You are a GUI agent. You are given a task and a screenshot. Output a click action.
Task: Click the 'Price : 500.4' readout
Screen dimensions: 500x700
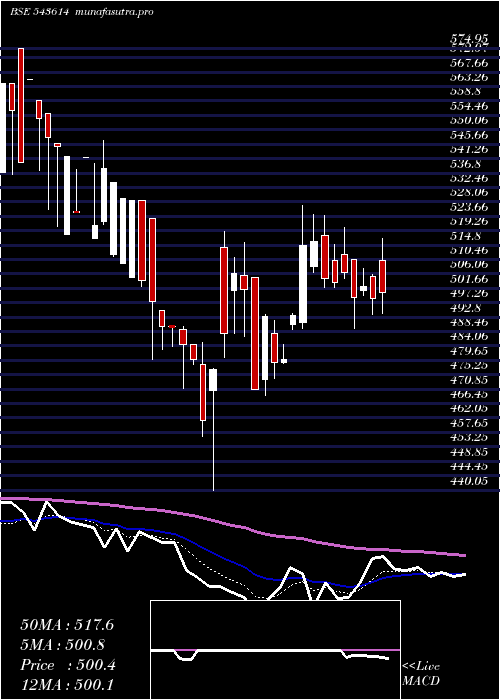68,665
